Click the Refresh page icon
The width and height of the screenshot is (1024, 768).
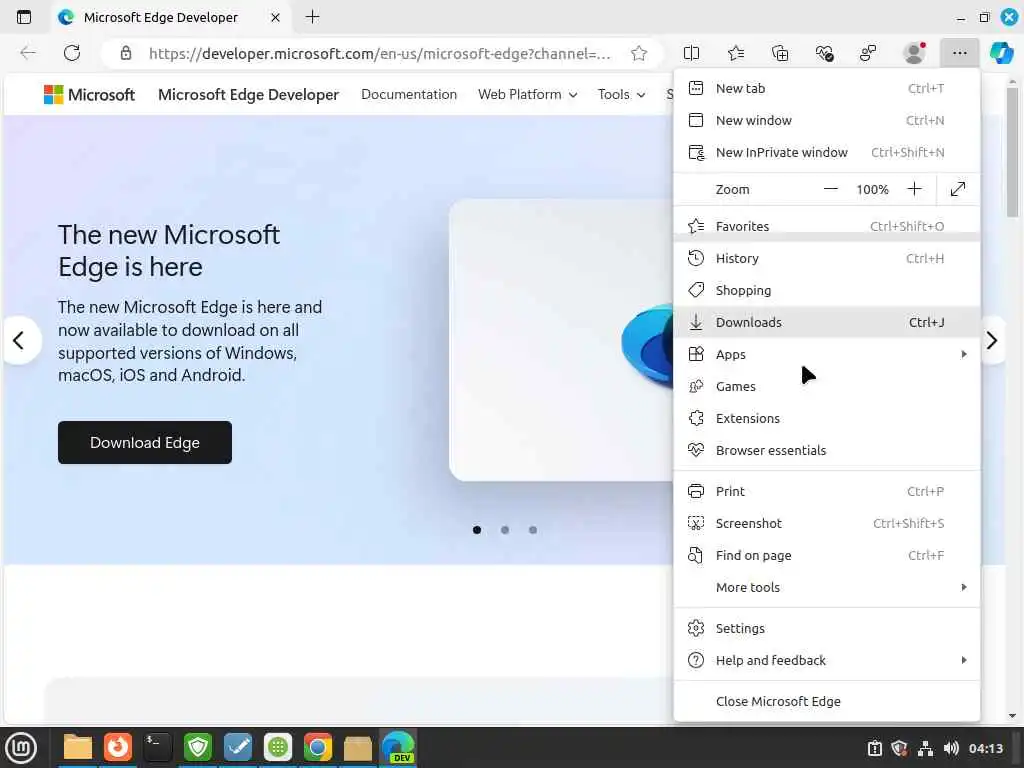point(72,53)
